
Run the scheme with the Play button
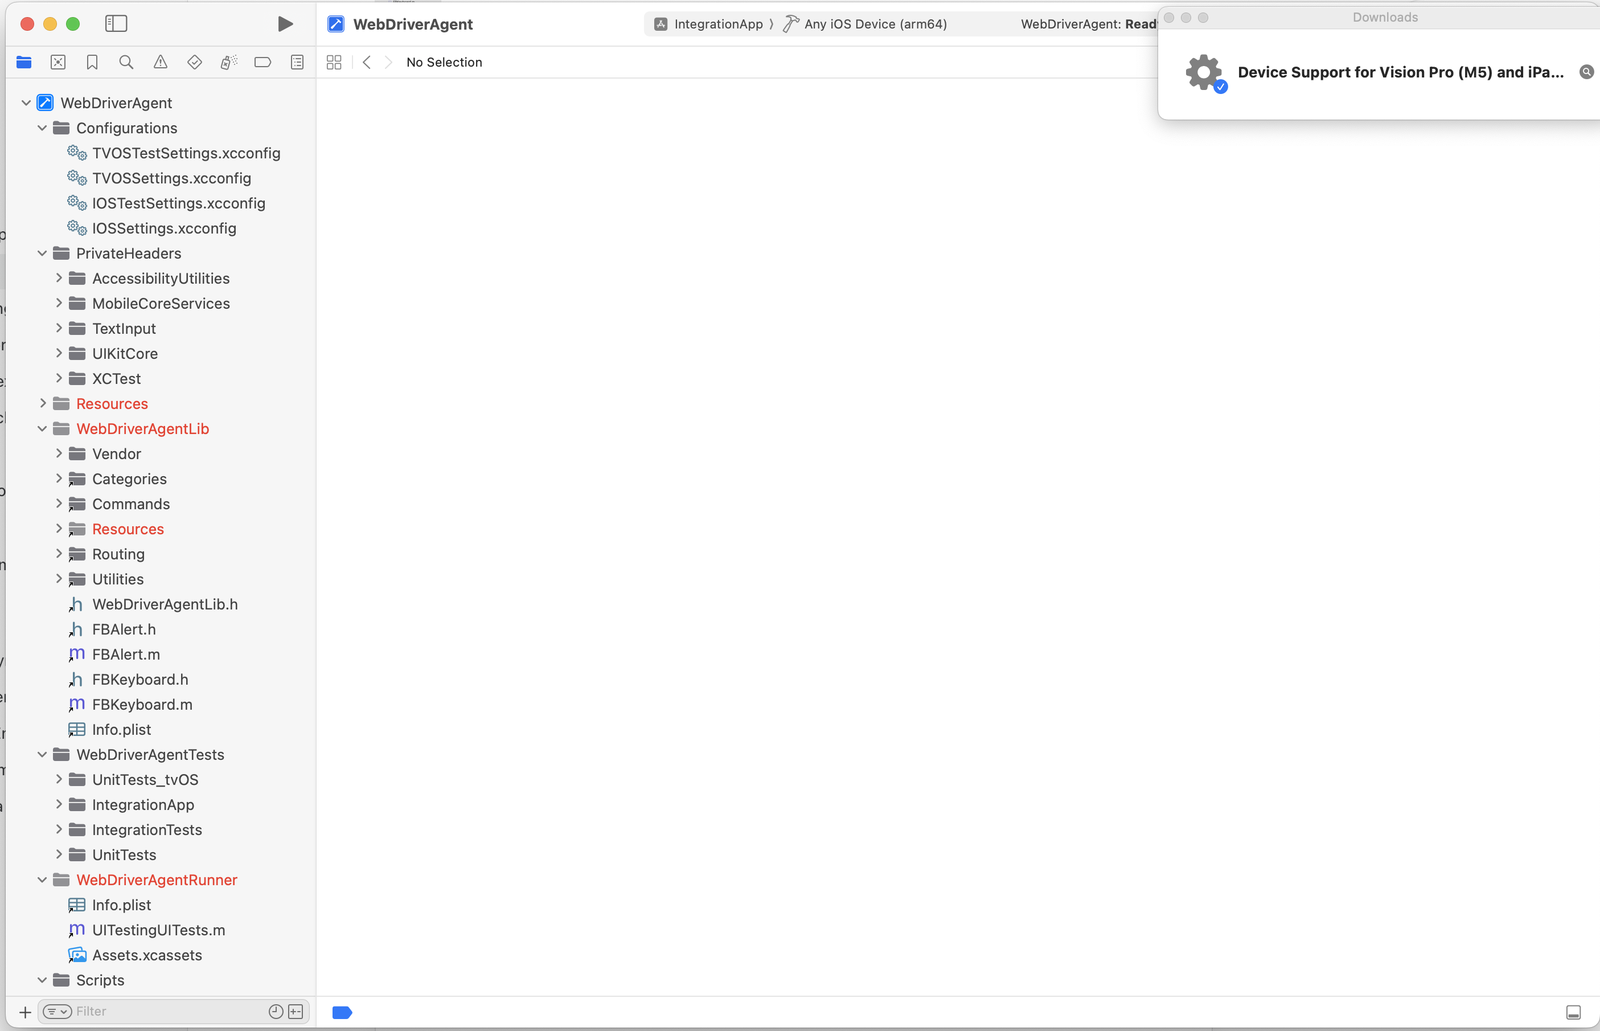click(285, 24)
